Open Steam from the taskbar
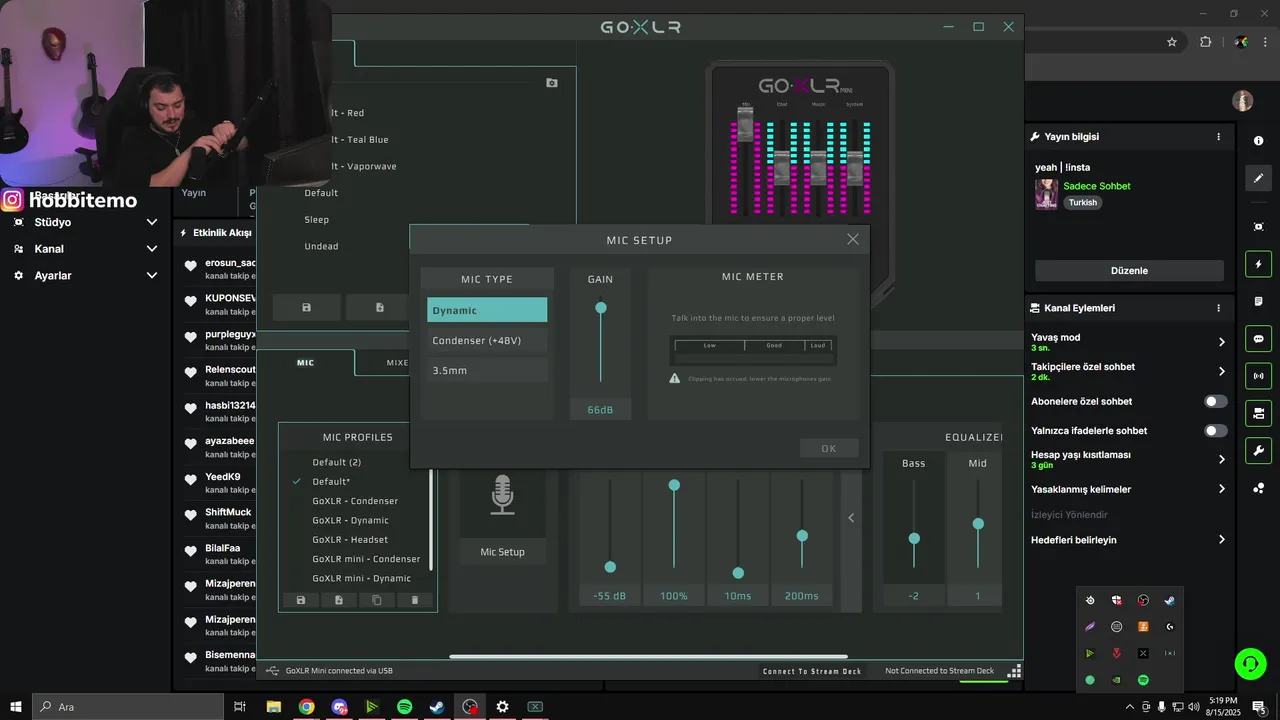The image size is (1280, 720). click(x=437, y=707)
